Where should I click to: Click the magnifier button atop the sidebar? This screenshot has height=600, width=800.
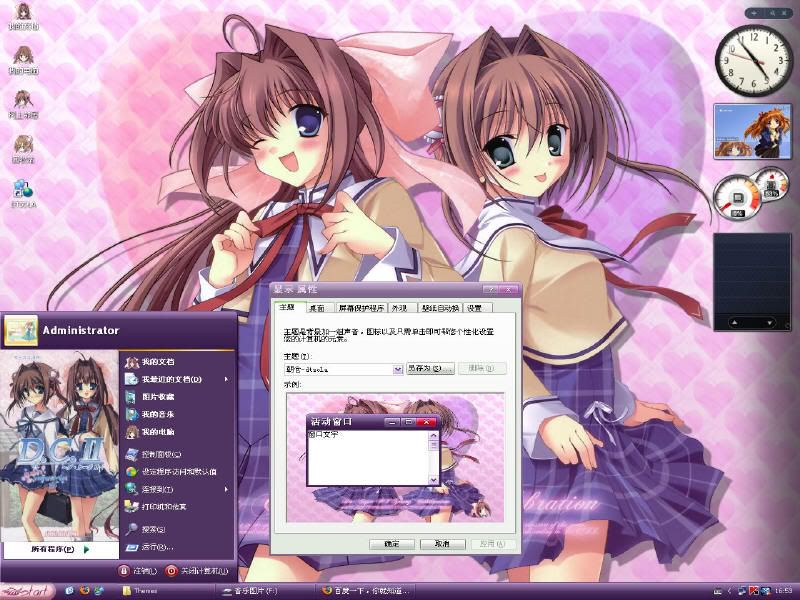coord(772,13)
